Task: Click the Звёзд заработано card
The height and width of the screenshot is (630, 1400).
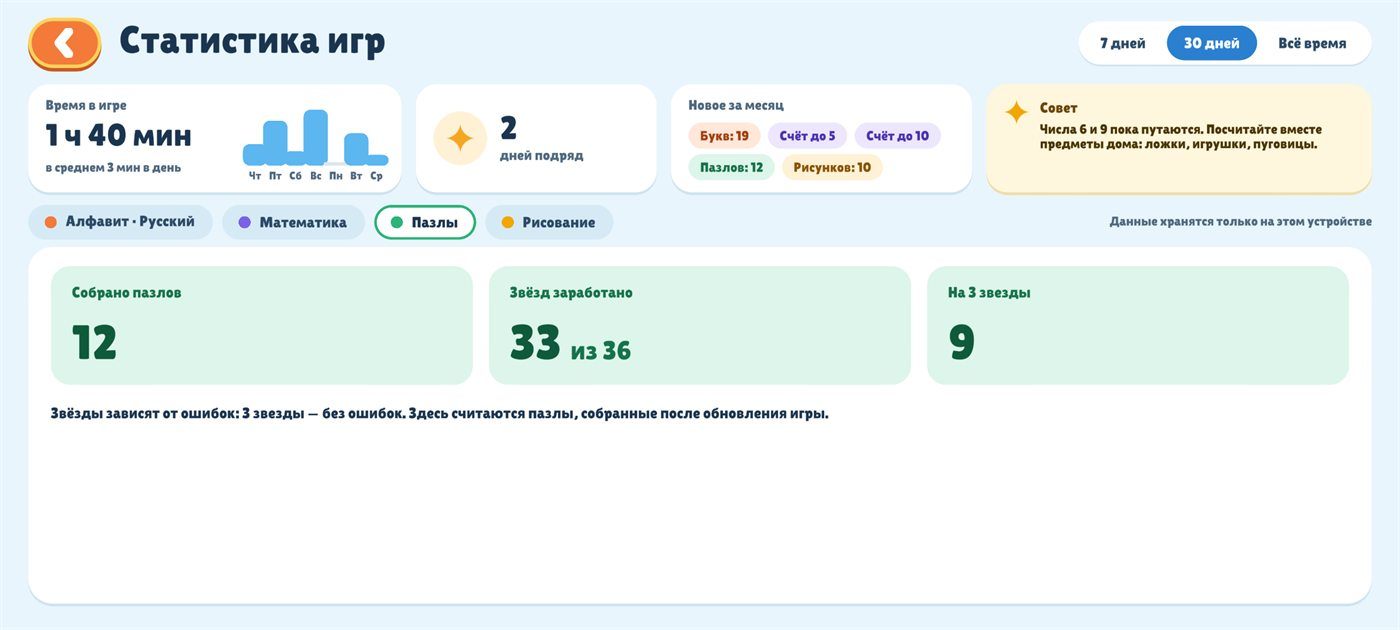Action: pyautogui.click(x=700, y=325)
